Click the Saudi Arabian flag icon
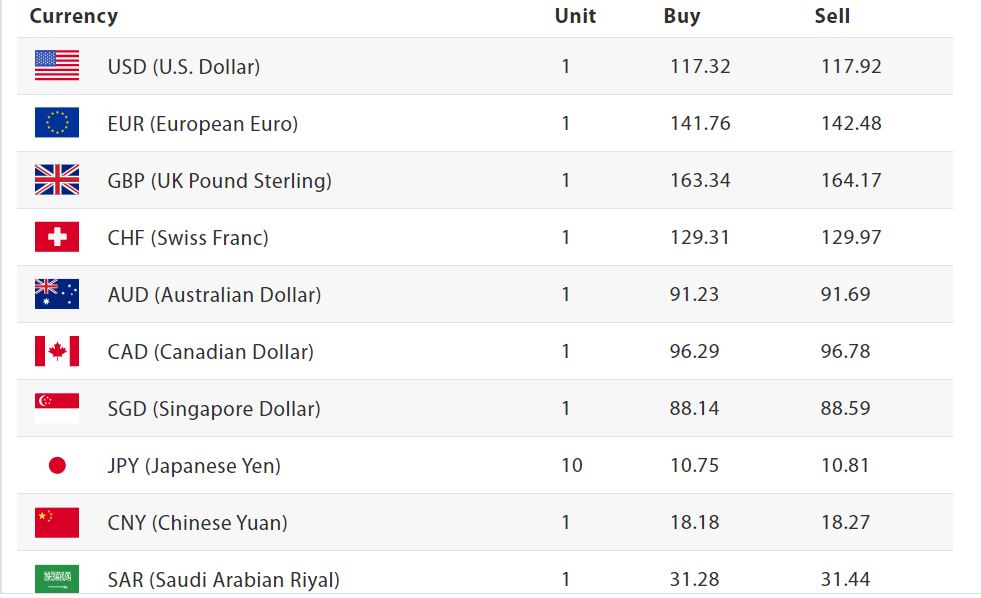Screen dimensions: 981x598 57,578
